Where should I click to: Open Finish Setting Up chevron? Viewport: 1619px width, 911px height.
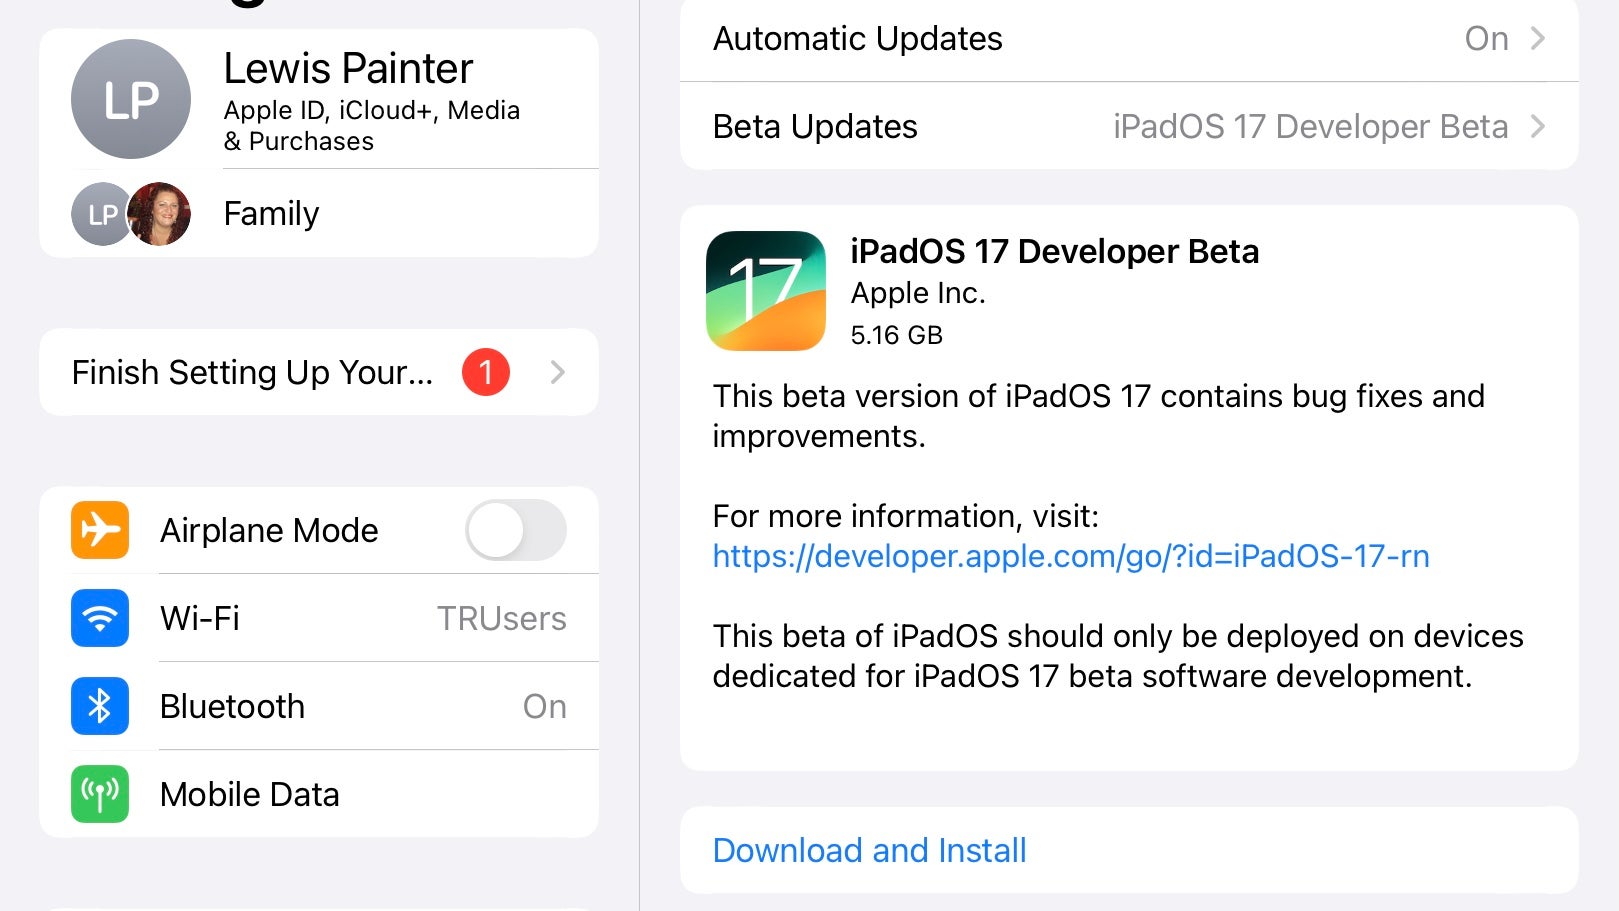558,372
